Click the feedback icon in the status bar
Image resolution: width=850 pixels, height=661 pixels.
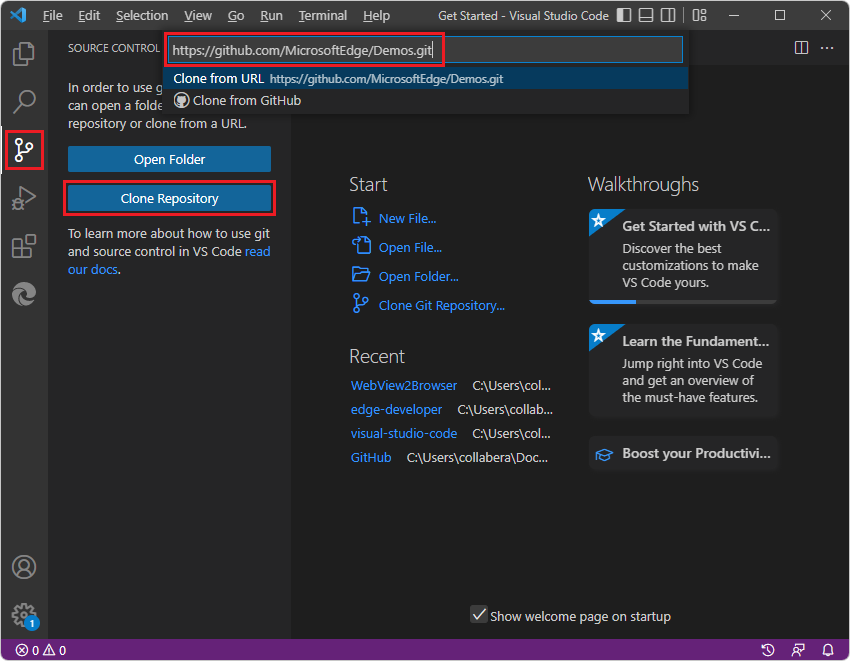[x=798, y=650]
